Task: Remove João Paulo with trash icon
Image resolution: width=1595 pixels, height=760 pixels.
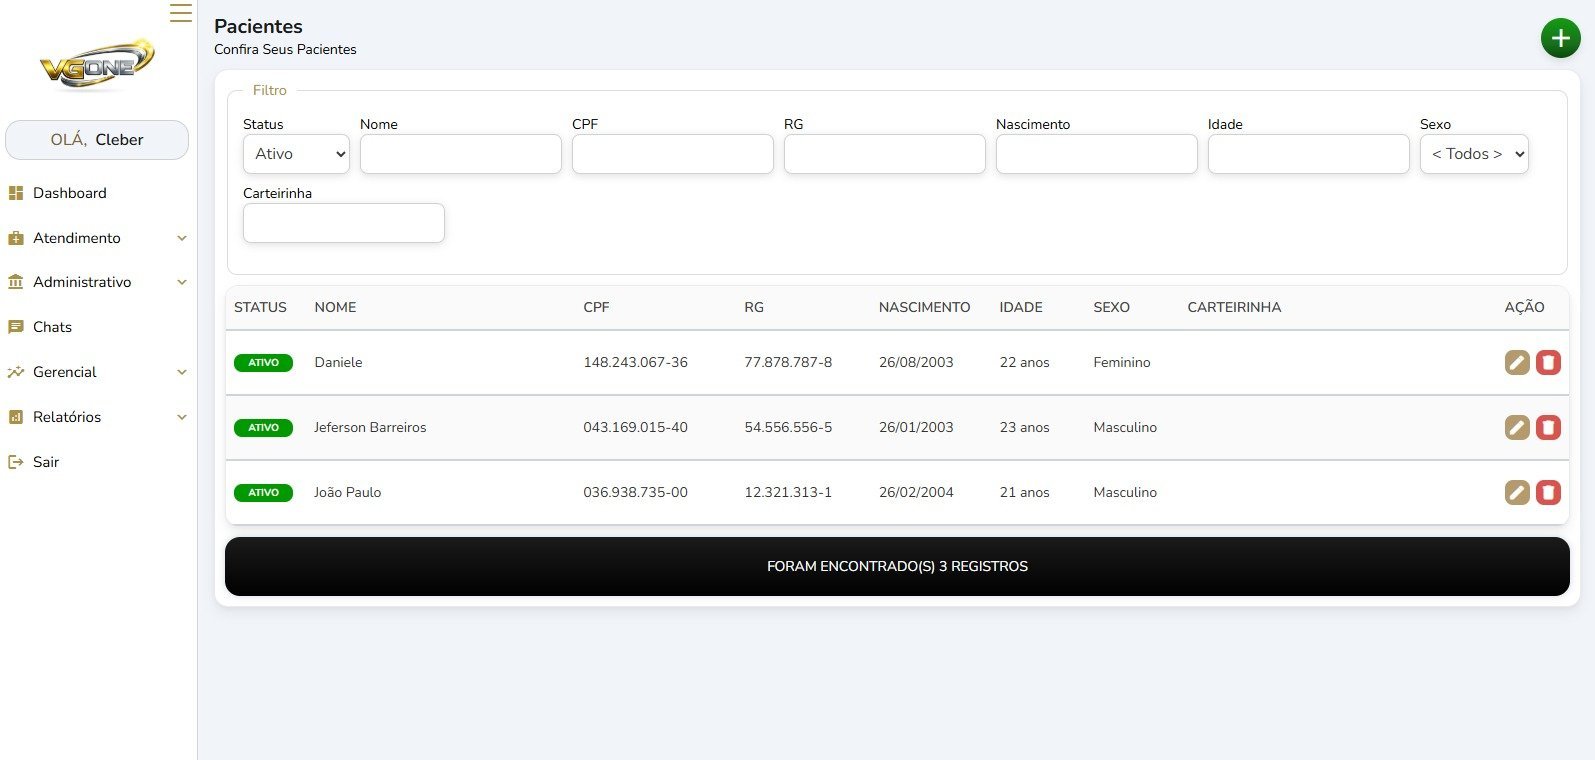Action: click(1548, 492)
